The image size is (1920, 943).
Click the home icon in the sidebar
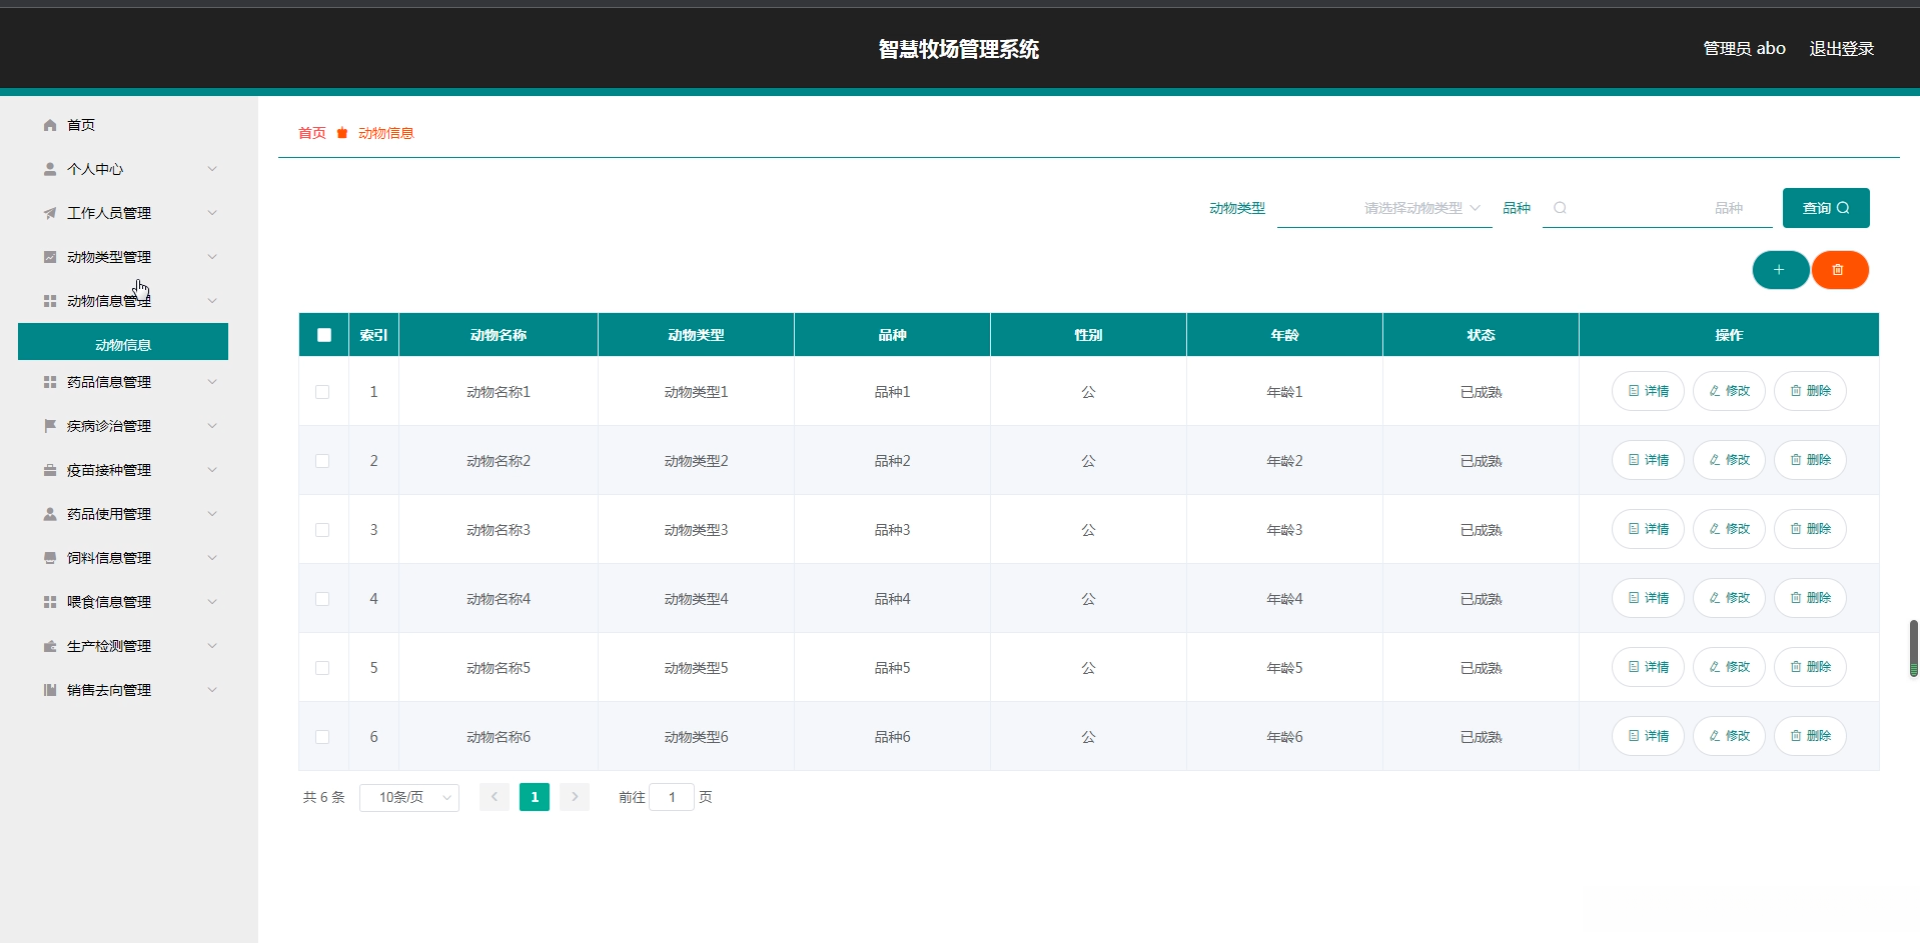[x=50, y=125]
